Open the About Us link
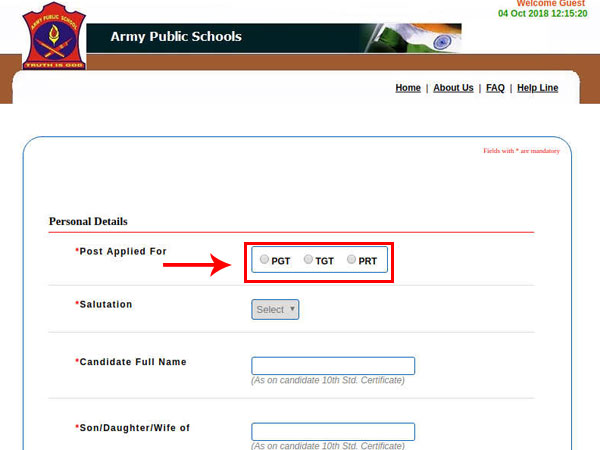This screenshot has width=600, height=450. tap(453, 88)
